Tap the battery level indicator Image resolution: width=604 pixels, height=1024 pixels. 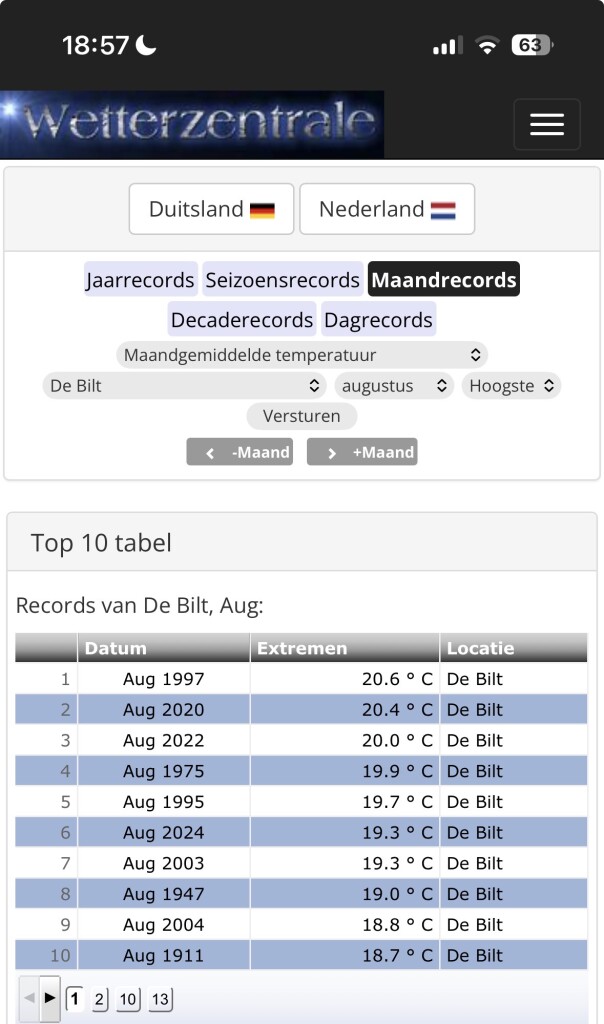point(531,45)
